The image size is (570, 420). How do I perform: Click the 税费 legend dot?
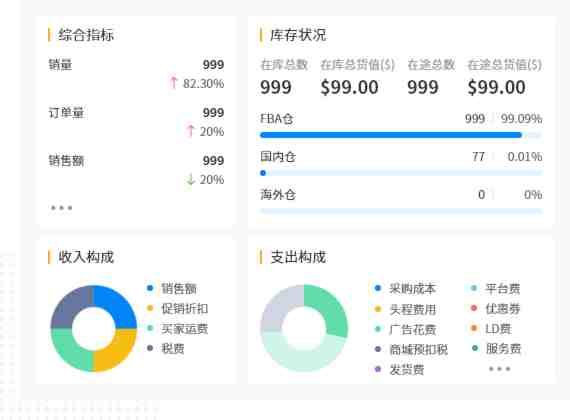[150, 348]
